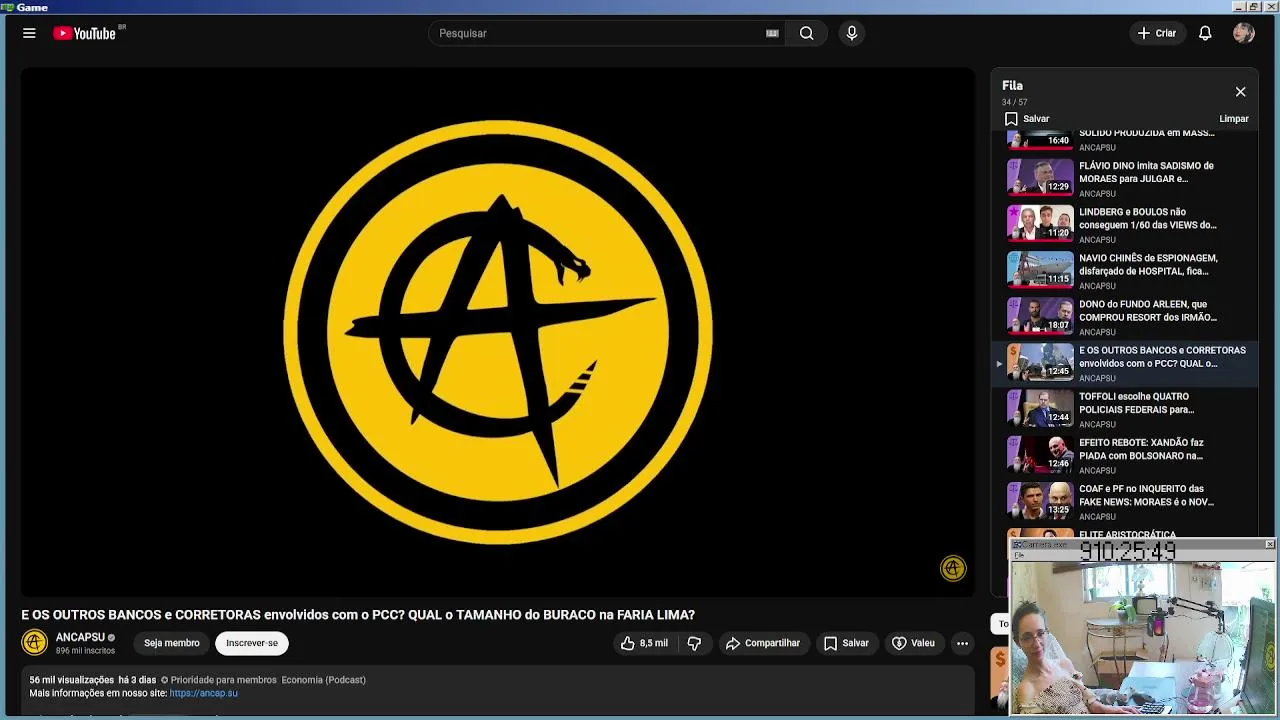
Task: Dislike the video with thumbs-down
Action: pyautogui.click(x=694, y=643)
